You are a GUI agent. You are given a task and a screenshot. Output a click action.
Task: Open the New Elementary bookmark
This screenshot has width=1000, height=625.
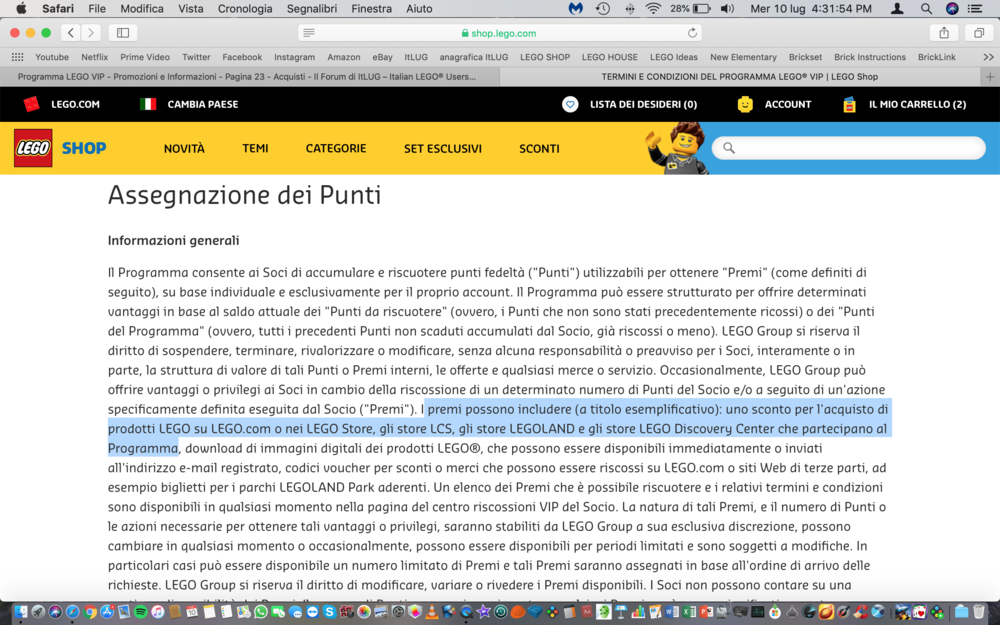(x=743, y=57)
